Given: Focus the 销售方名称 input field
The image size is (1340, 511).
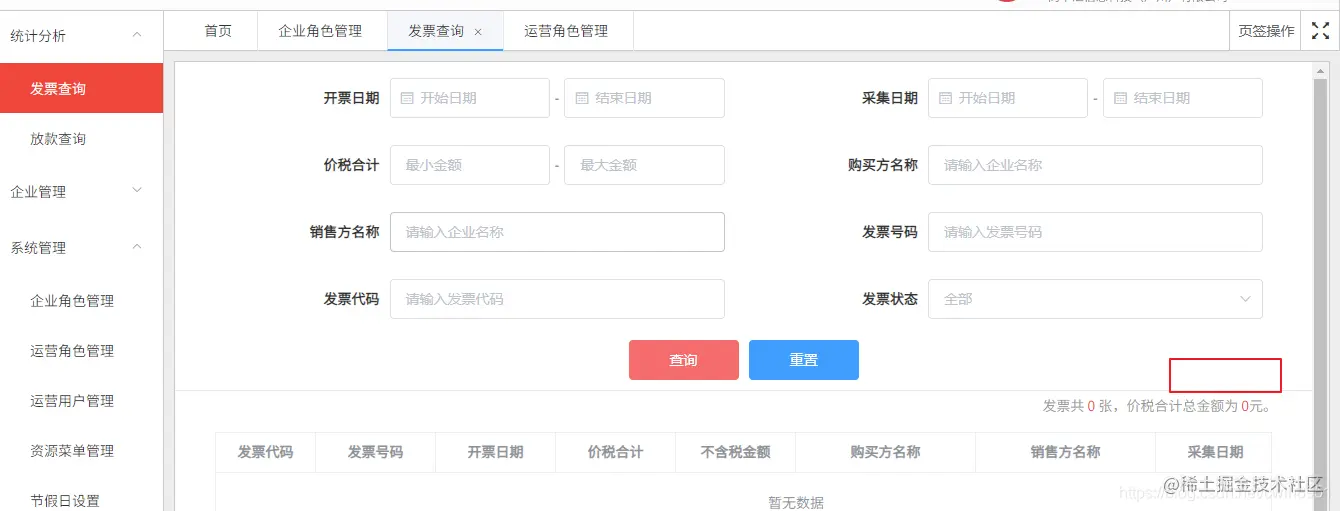Looking at the screenshot, I should click(x=557, y=232).
